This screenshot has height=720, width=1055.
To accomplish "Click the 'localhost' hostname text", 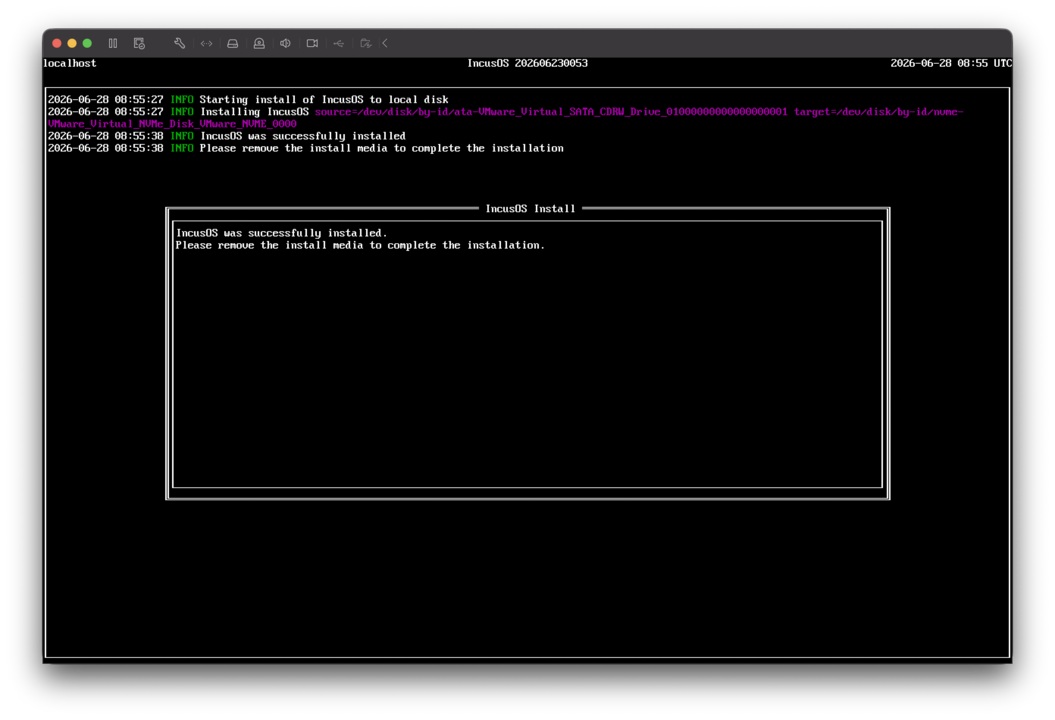I will click(69, 63).
